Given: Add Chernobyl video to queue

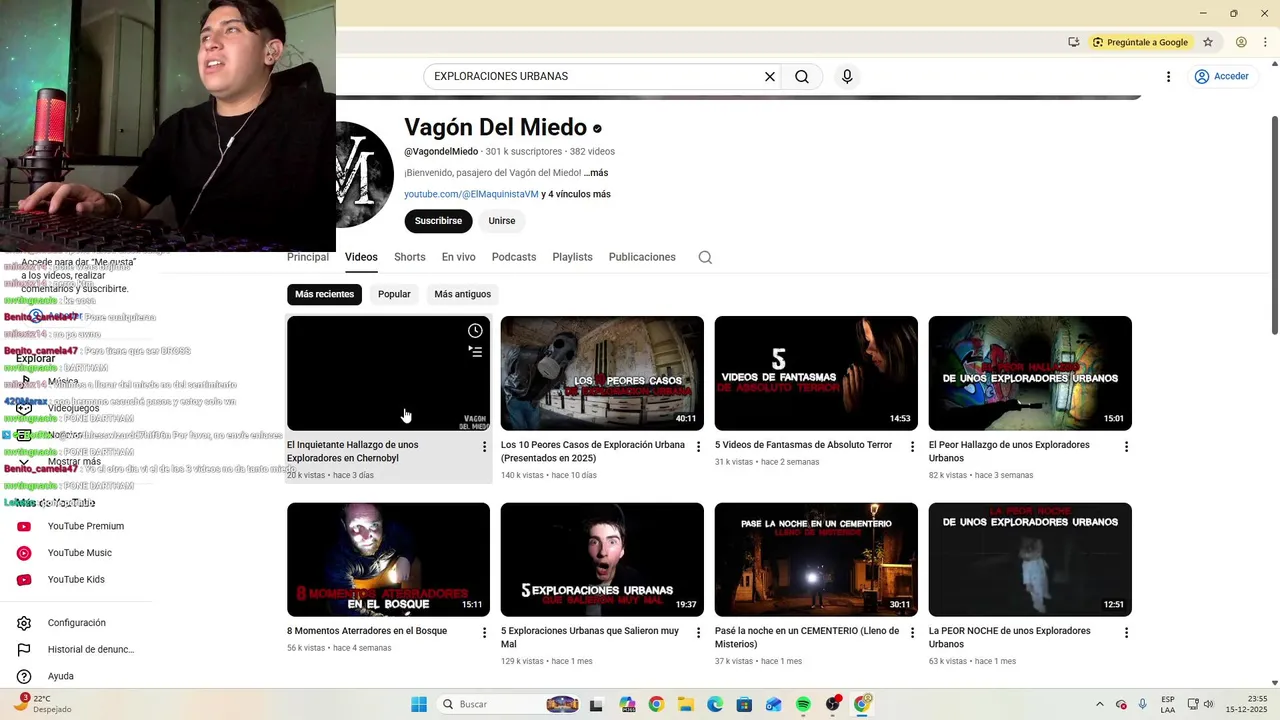Looking at the screenshot, I should tap(475, 351).
